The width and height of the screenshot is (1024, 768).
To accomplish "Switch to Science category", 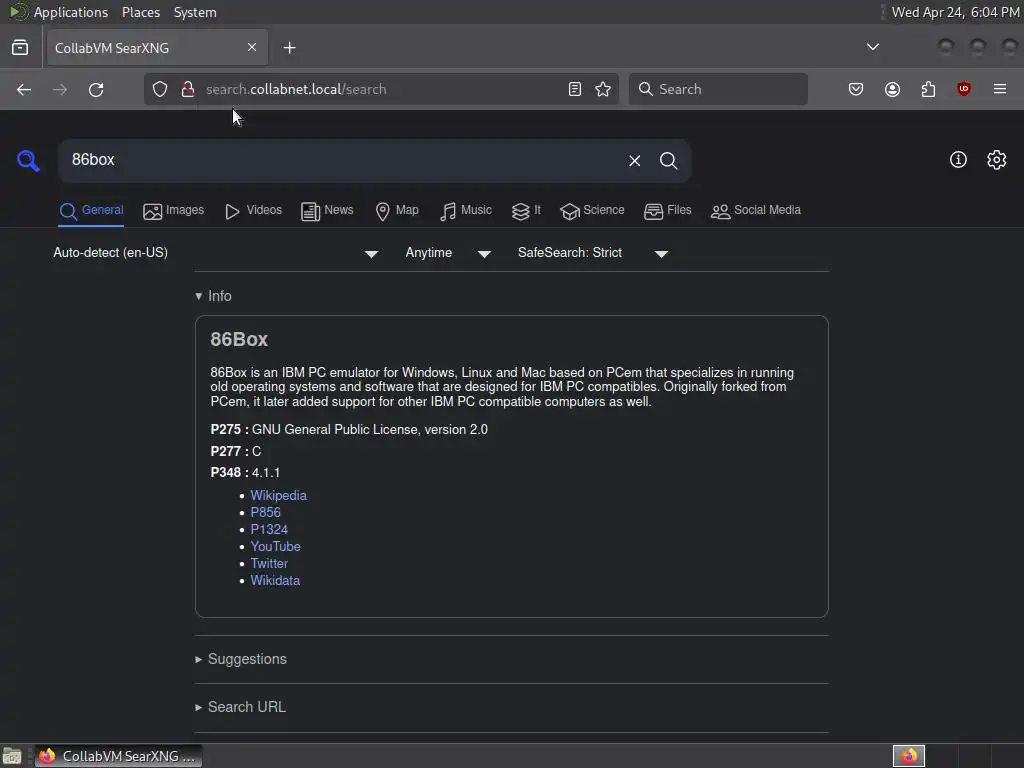I will (592, 210).
